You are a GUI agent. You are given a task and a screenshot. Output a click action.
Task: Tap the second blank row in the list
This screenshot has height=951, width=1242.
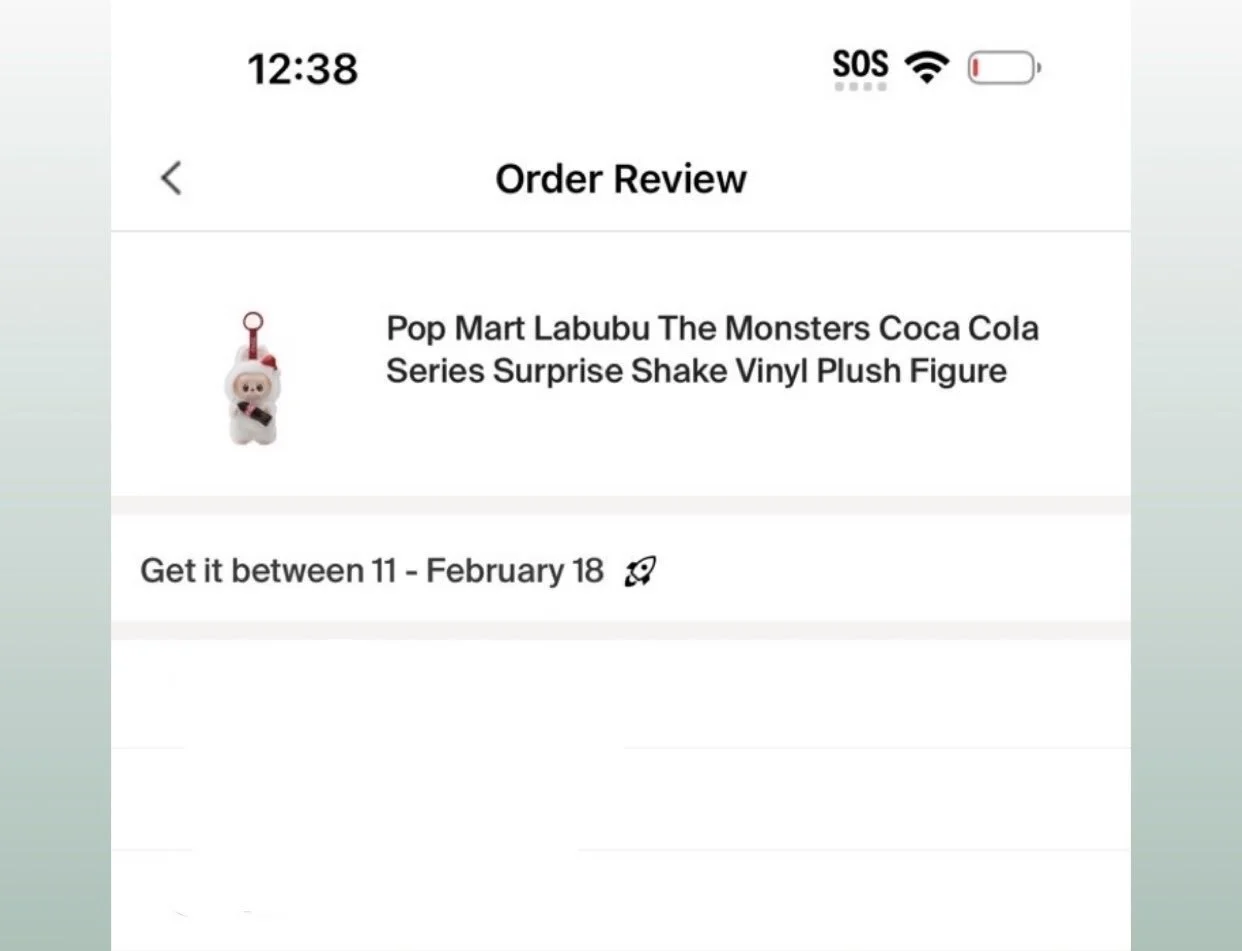tap(621, 799)
